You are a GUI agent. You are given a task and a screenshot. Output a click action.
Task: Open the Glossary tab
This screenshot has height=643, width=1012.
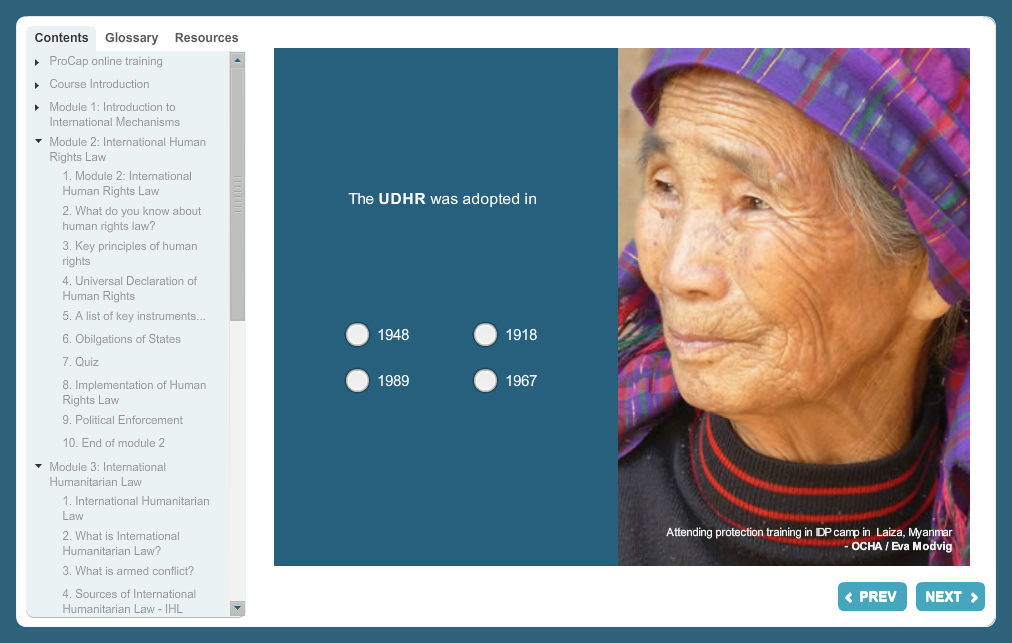tap(132, 38)
